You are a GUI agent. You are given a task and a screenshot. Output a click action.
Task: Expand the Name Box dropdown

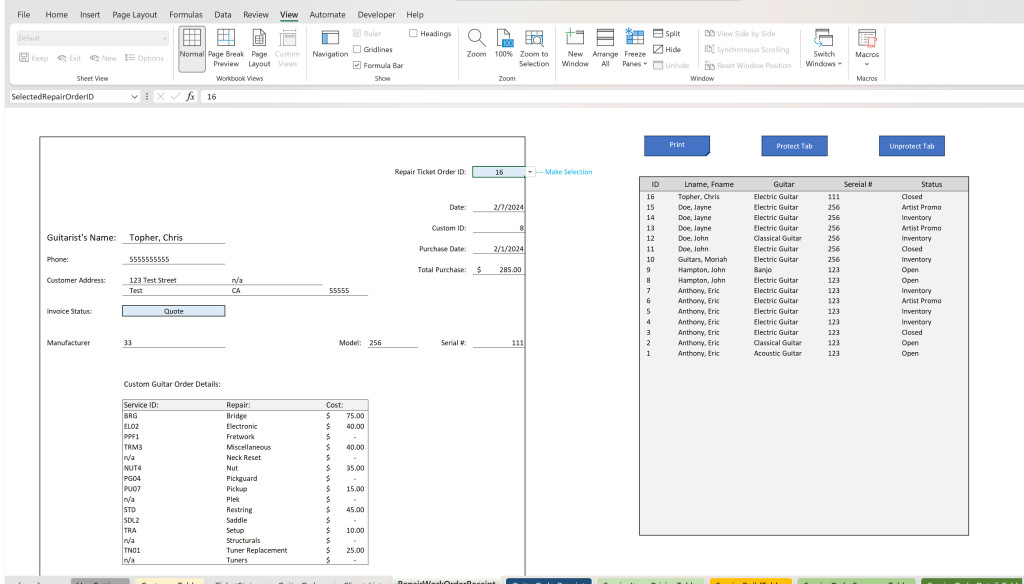click(x=135, y=97)
